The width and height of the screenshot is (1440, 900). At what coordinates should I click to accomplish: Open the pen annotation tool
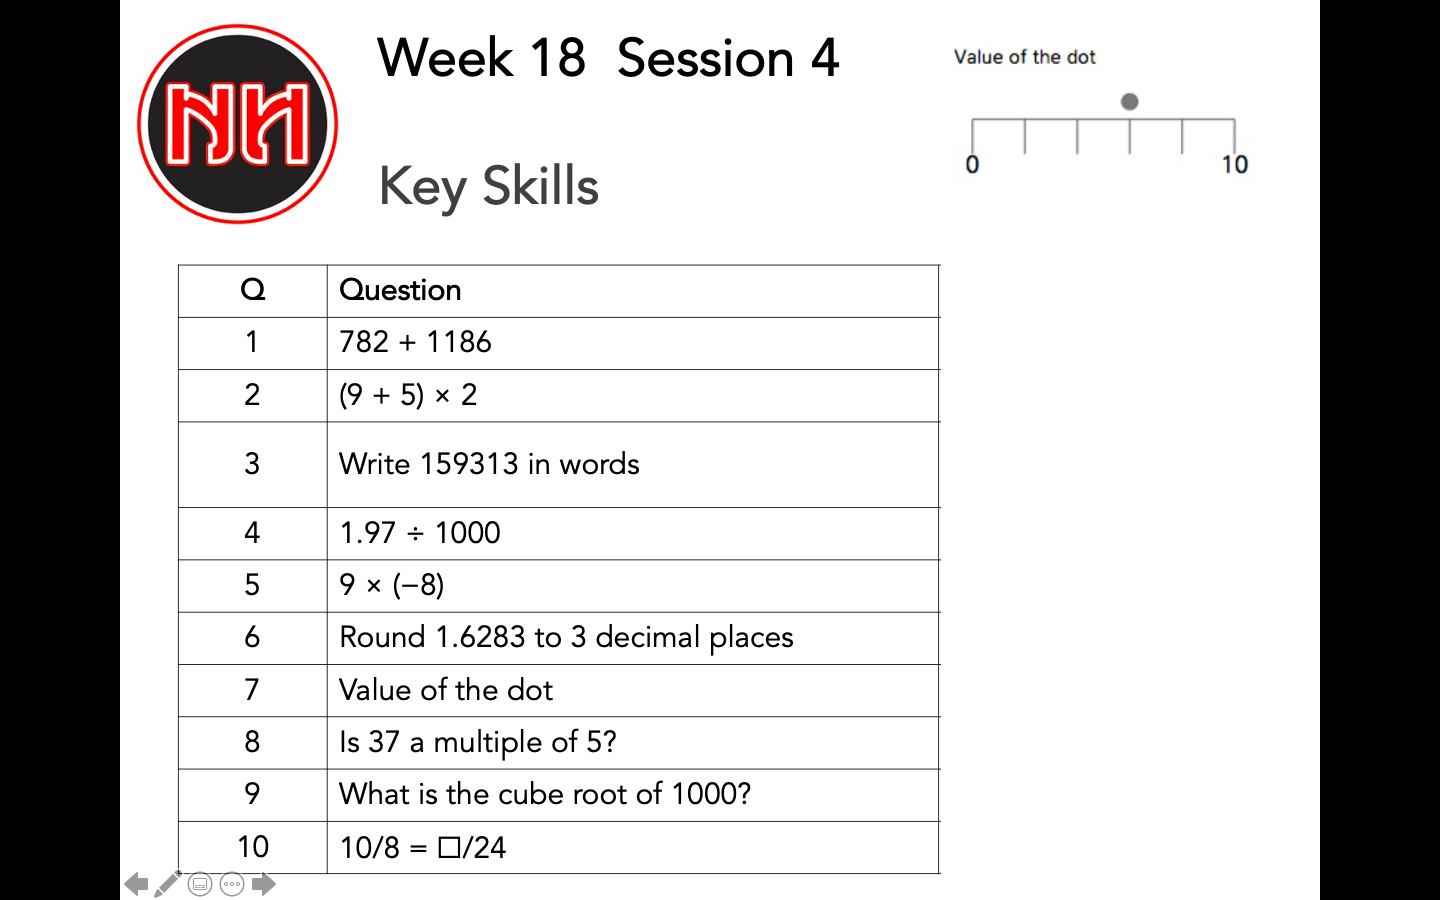(168, 884)
